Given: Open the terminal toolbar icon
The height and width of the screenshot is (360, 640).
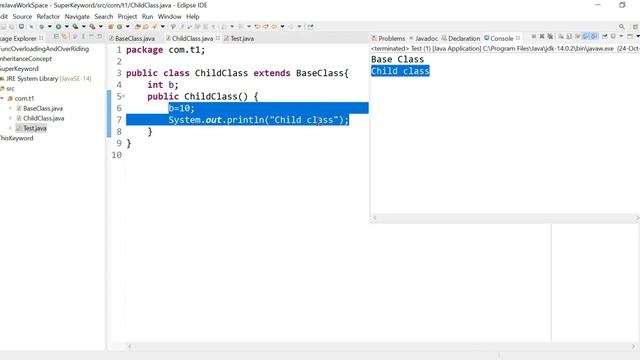Looking at the screenshot, I should coord(21,27).
